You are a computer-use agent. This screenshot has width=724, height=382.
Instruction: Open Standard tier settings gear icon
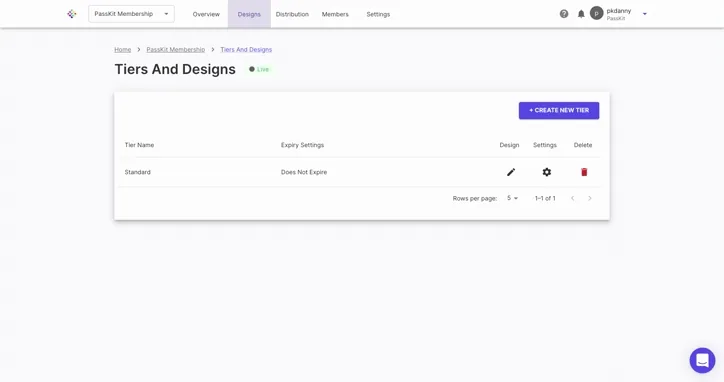pos(547,172)
